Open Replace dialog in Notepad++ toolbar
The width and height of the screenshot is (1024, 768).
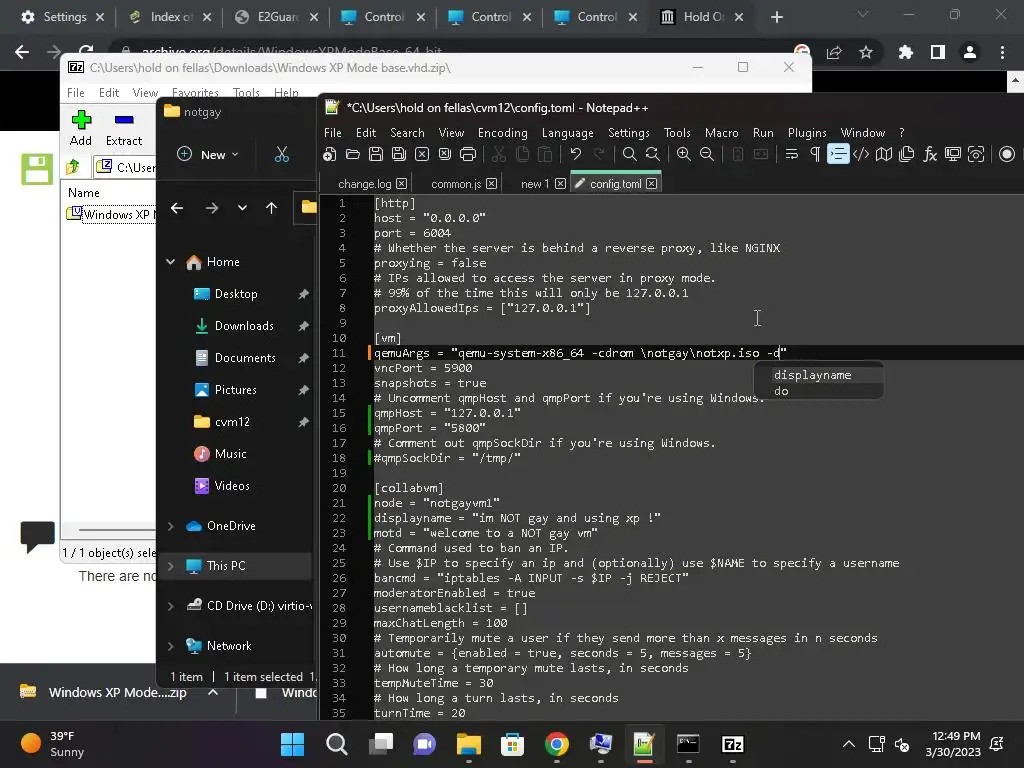click(x=652, y=154)
